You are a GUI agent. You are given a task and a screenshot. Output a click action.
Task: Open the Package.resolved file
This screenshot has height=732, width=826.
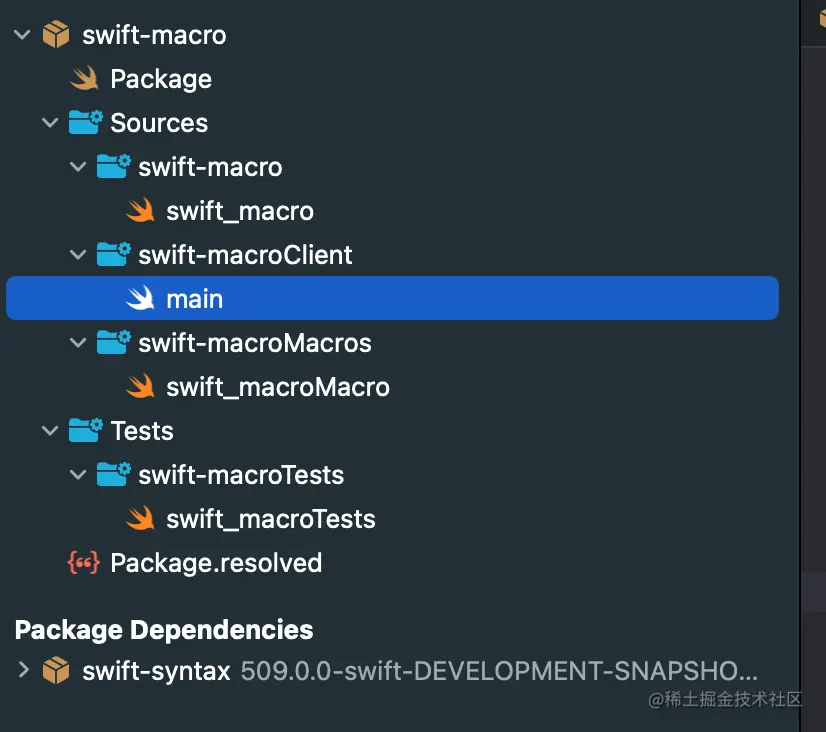(216, 563)
